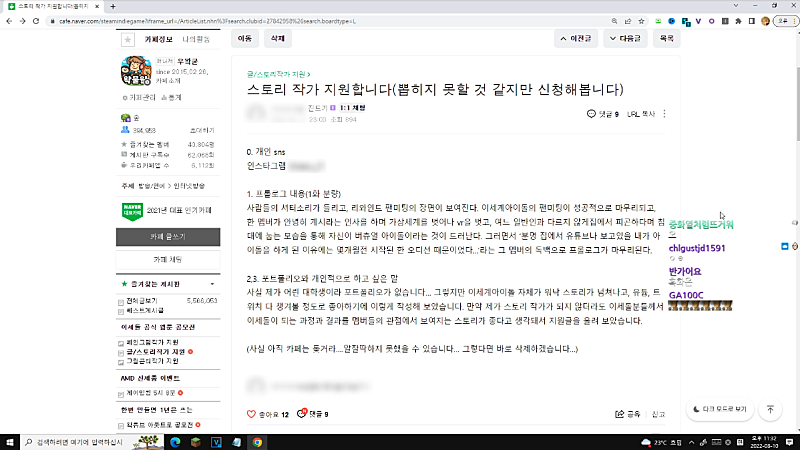Click the 초대하기 invite link

click(202, 131)
